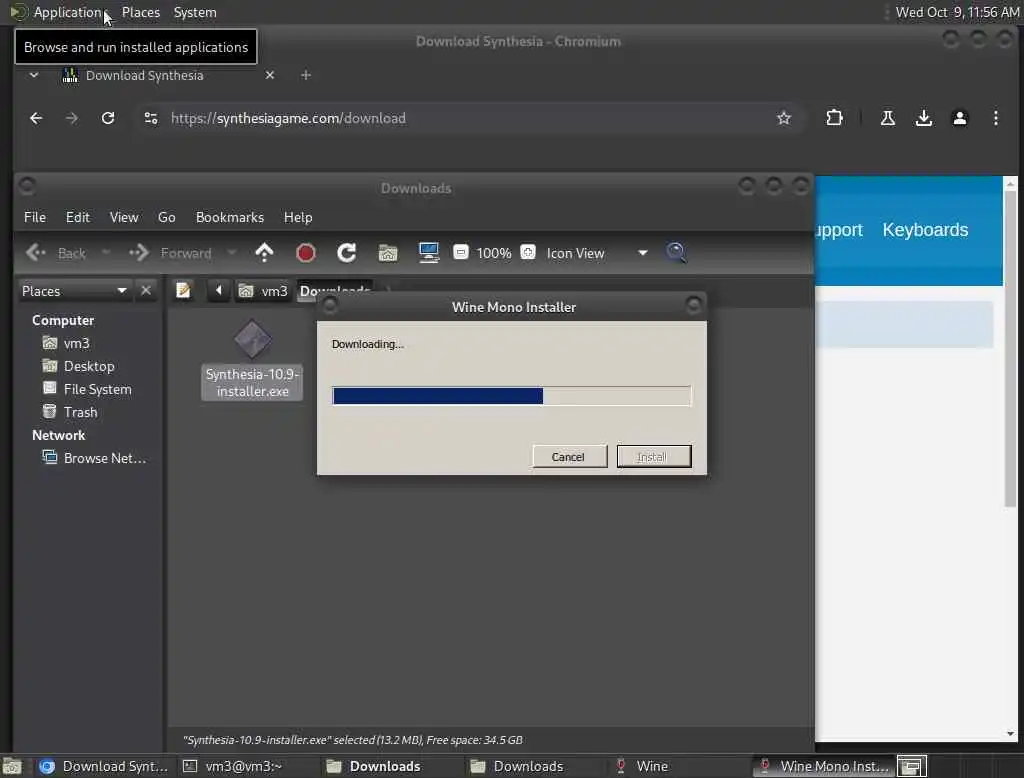The height and width of the screenshot is (778, 1024).
Task: View site information icon in address bar
Action: click(x=151, y=118)
